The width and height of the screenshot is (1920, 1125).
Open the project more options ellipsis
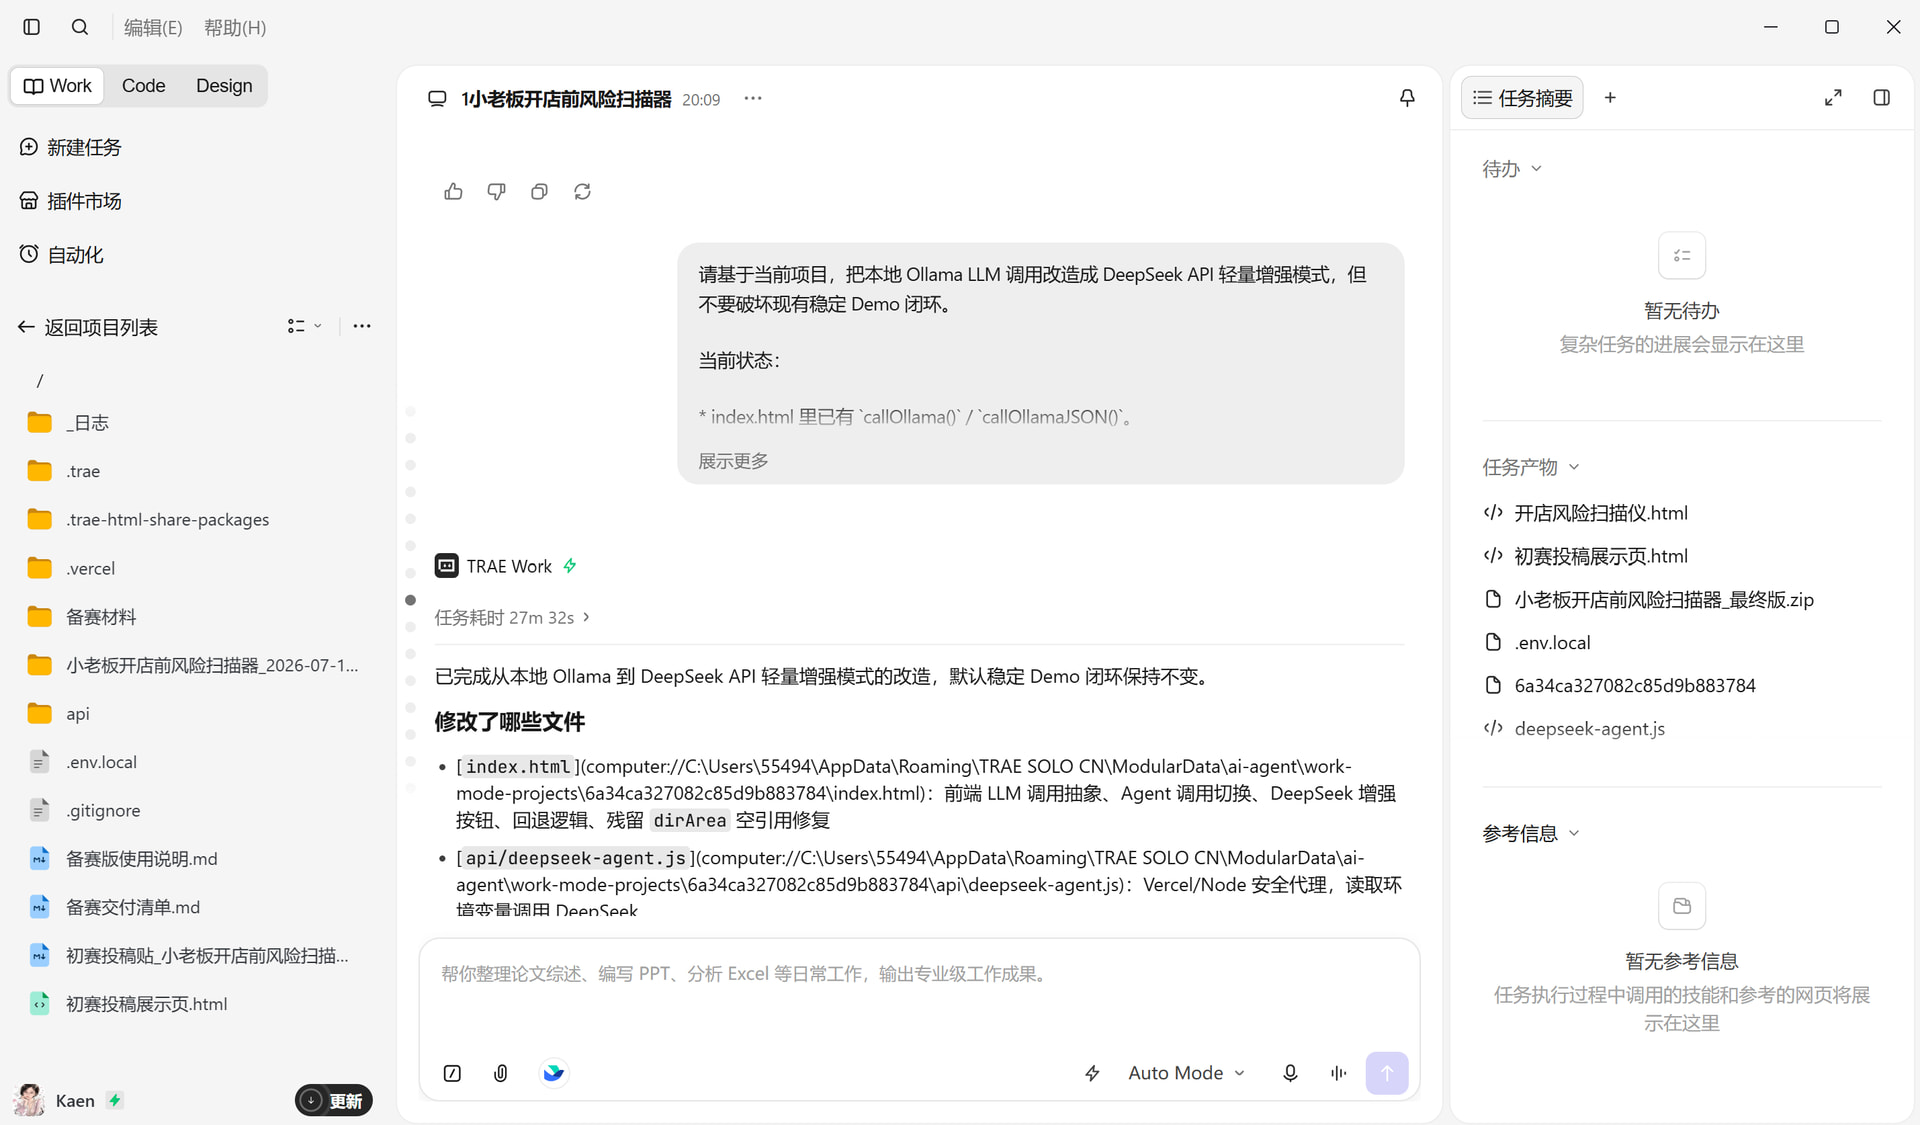click(x=362, y=326)
